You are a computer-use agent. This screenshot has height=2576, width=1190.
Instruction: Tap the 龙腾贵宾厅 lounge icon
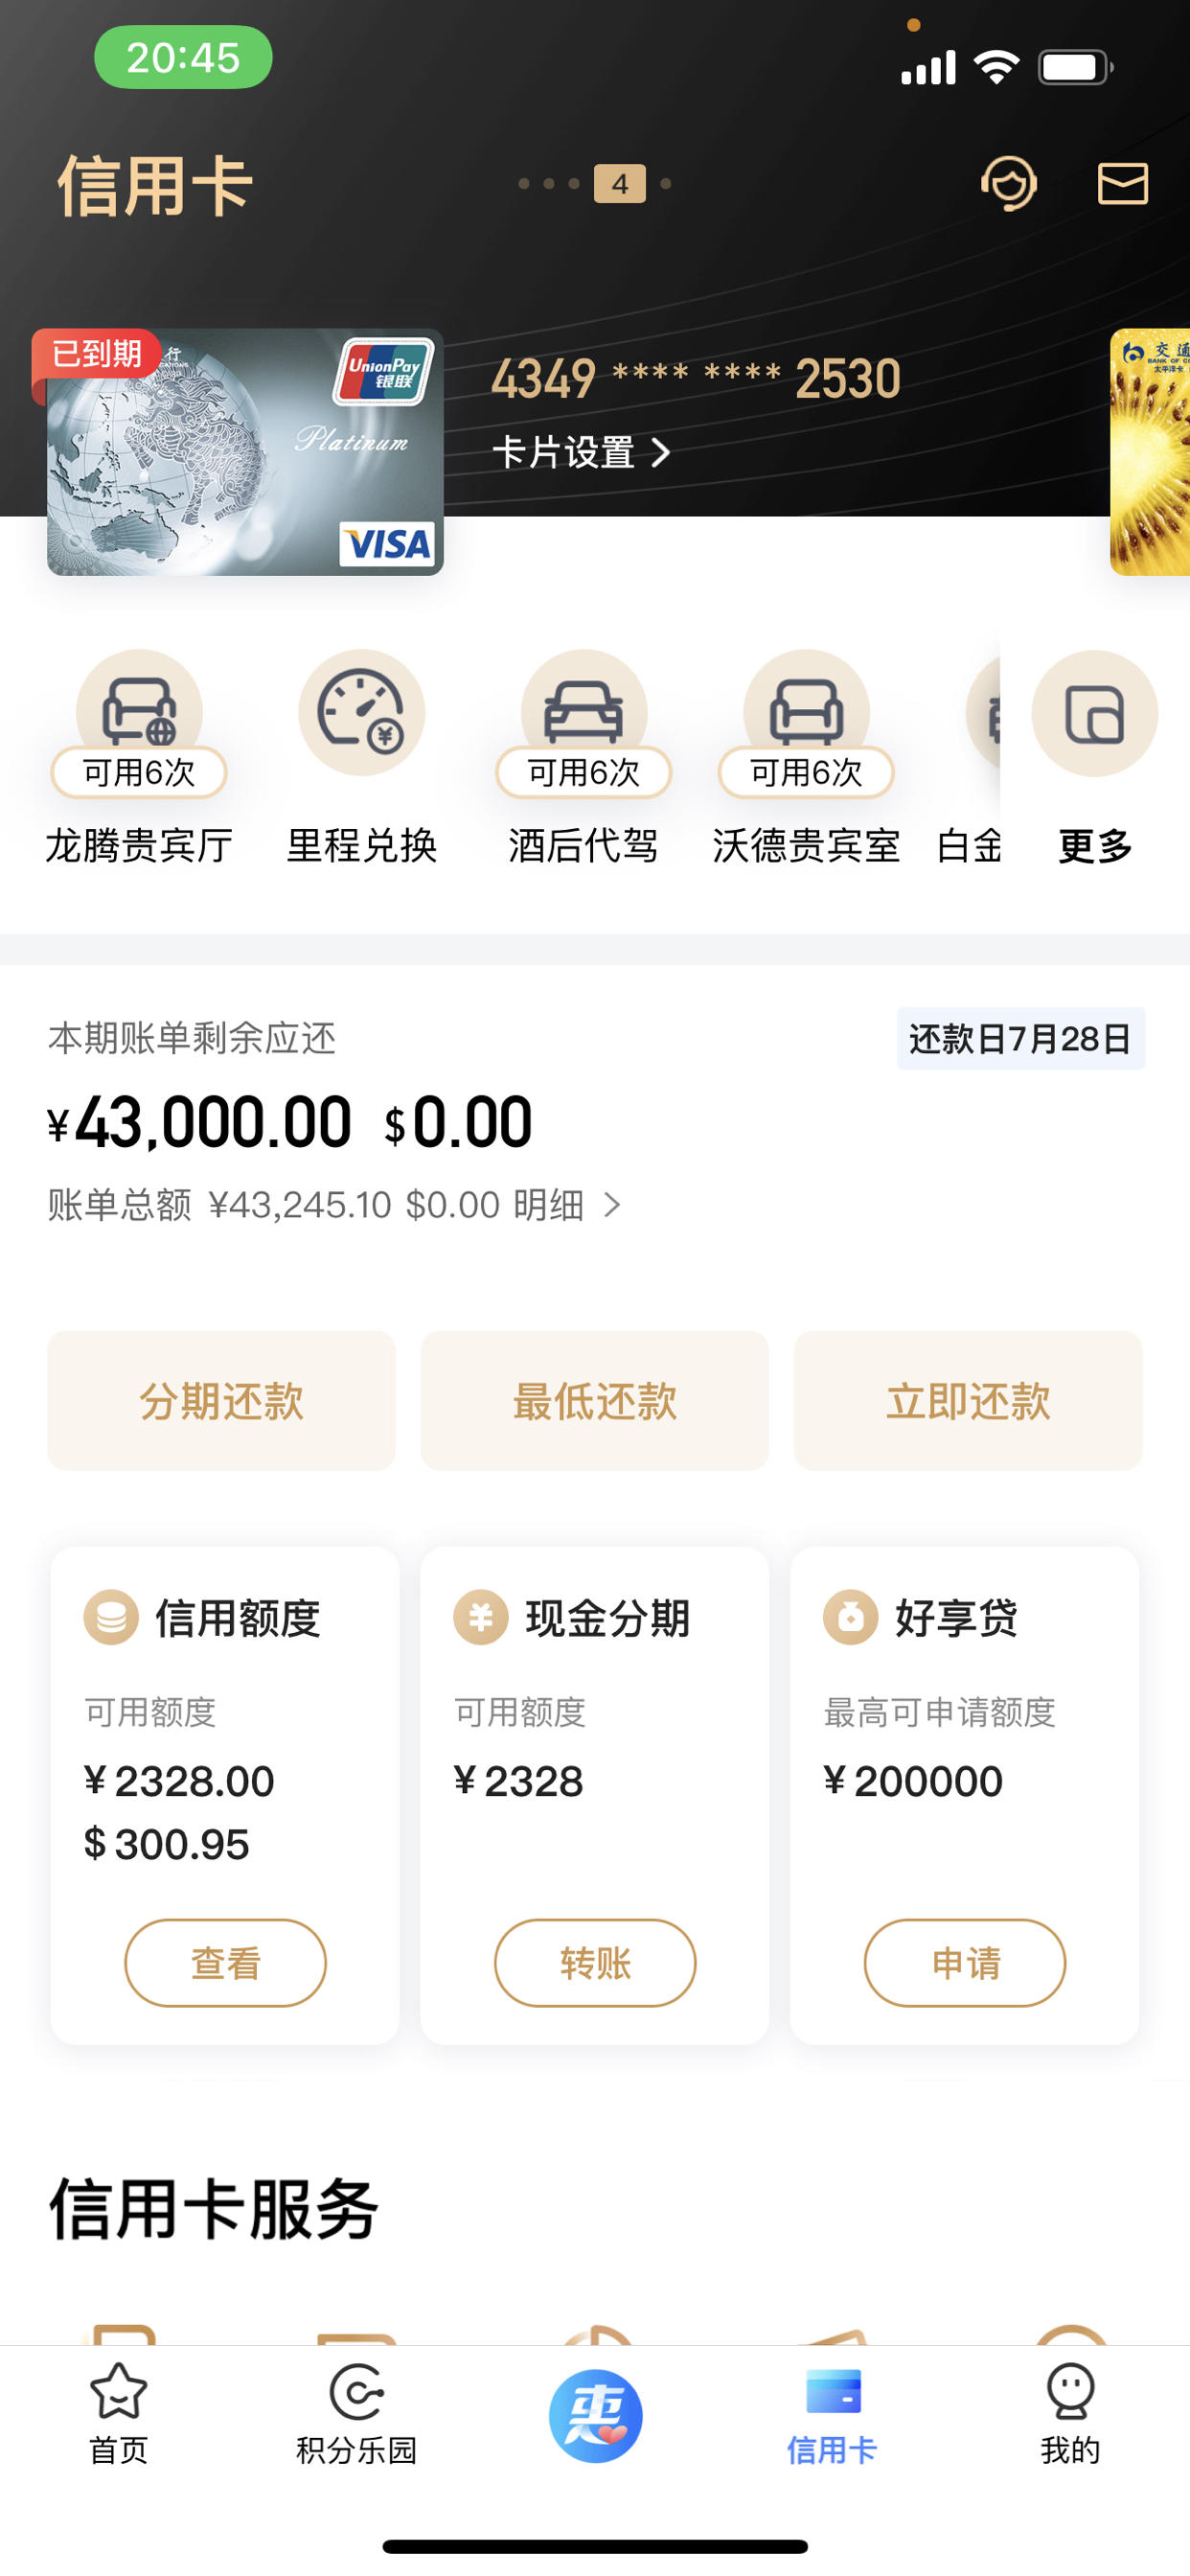140,712
